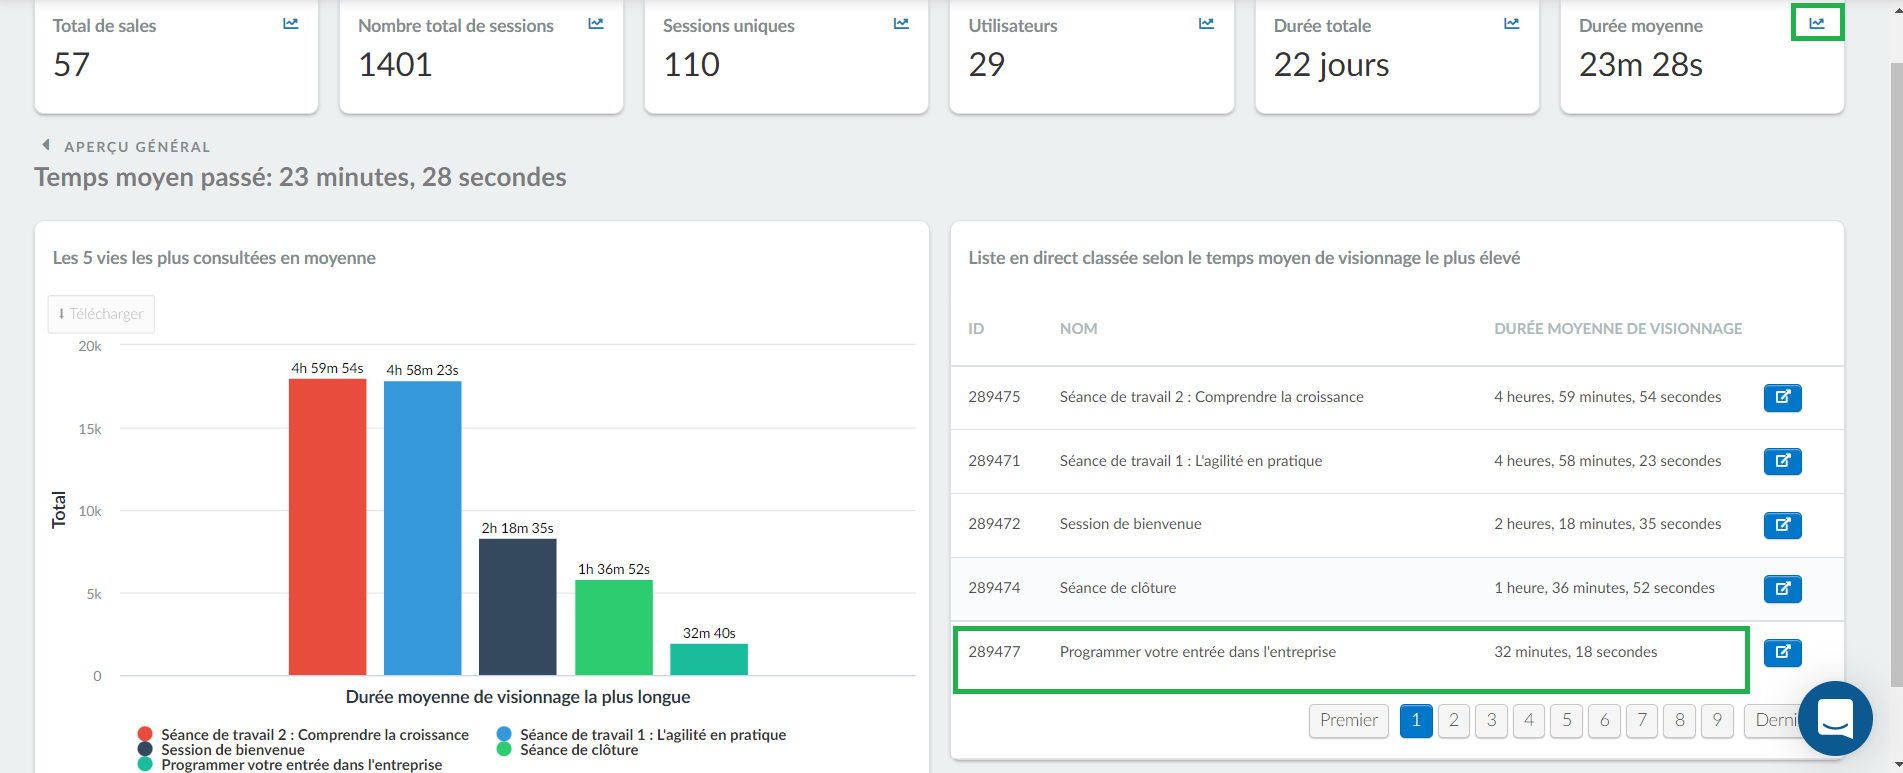Click chart icon on Nombre total de sessions card

pyautogui.click(x=596, y=24)
